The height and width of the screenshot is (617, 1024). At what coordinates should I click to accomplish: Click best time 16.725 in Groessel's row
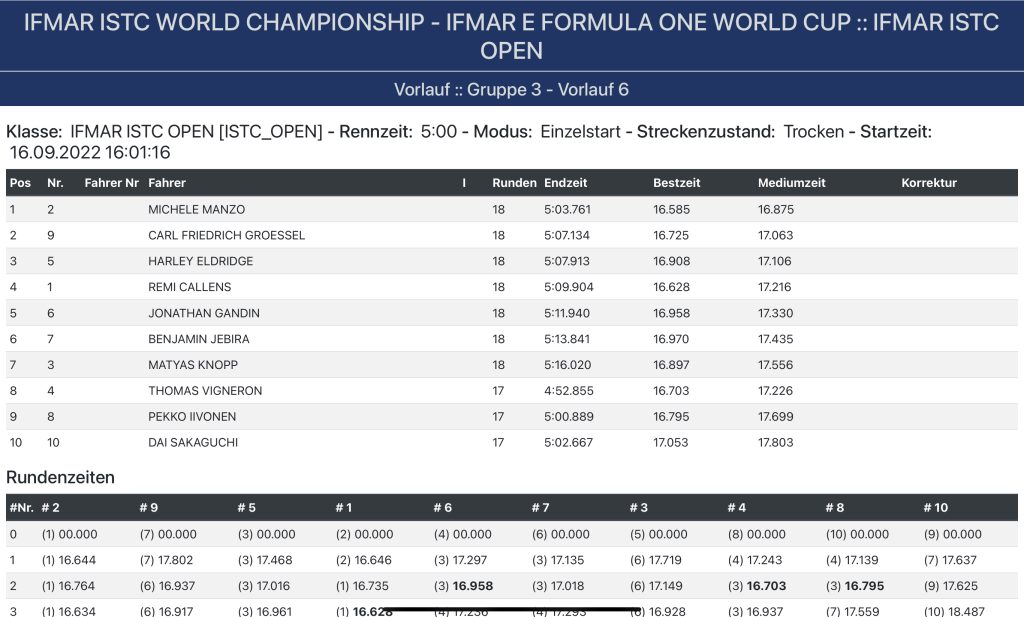pos(671,235)
